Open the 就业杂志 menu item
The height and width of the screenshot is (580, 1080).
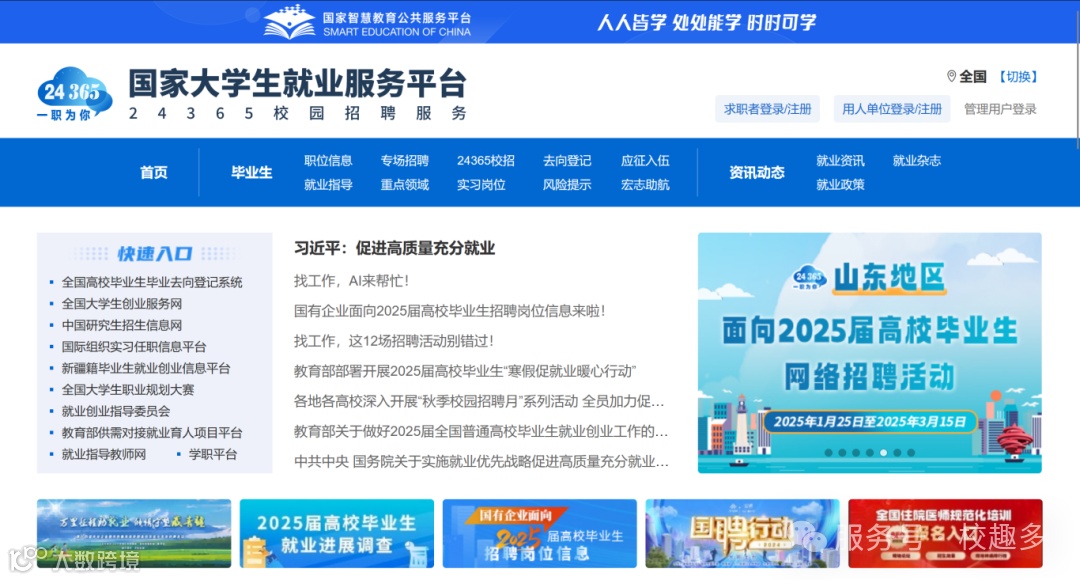[x=917, y=160]
